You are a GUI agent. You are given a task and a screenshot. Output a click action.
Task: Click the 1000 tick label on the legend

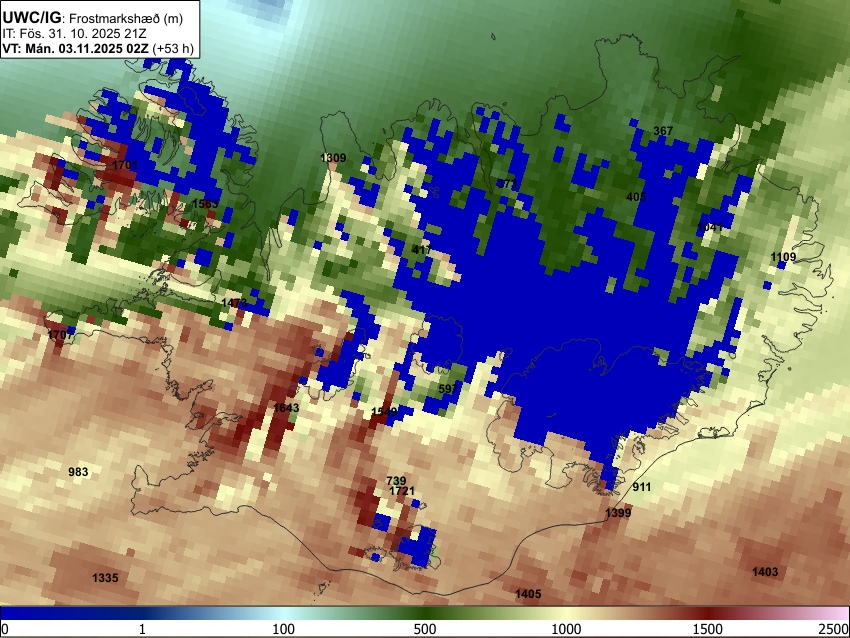[566, 629]
